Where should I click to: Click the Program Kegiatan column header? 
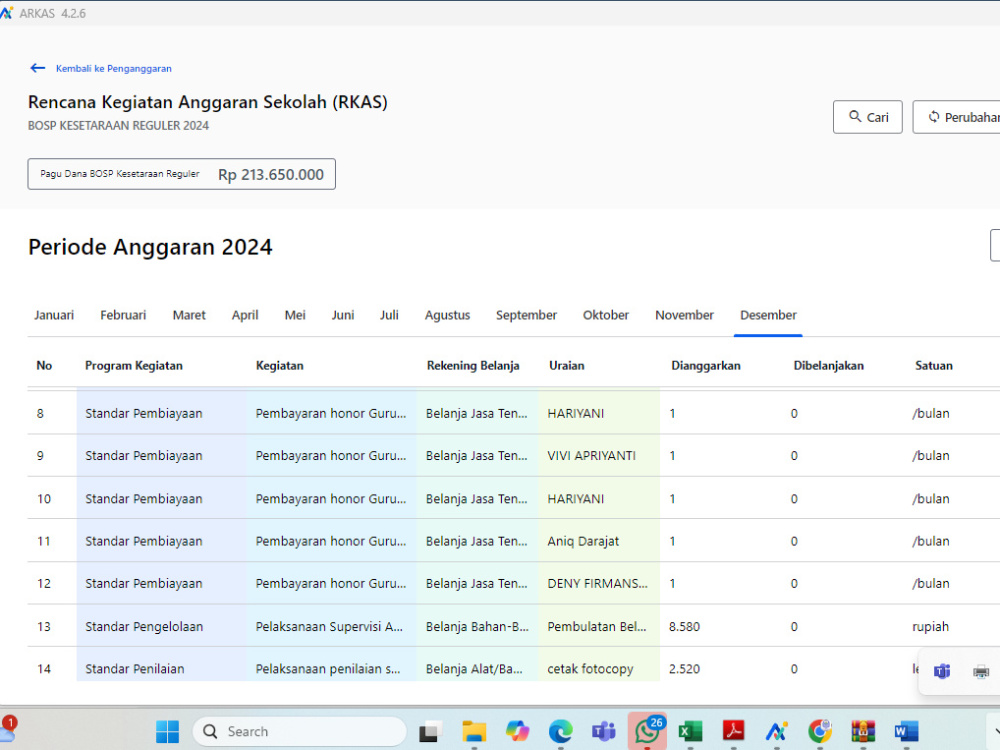(134, 365)
